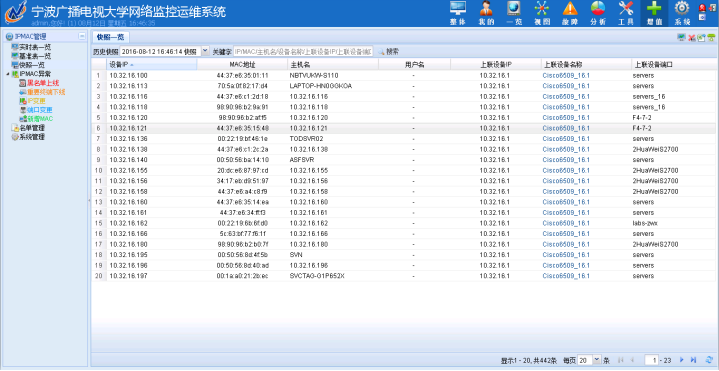The height and width of the screenshot is (371, 719).
Task: Click the monitor checkmark toolbar icon
Action: (x=681, y=38)
